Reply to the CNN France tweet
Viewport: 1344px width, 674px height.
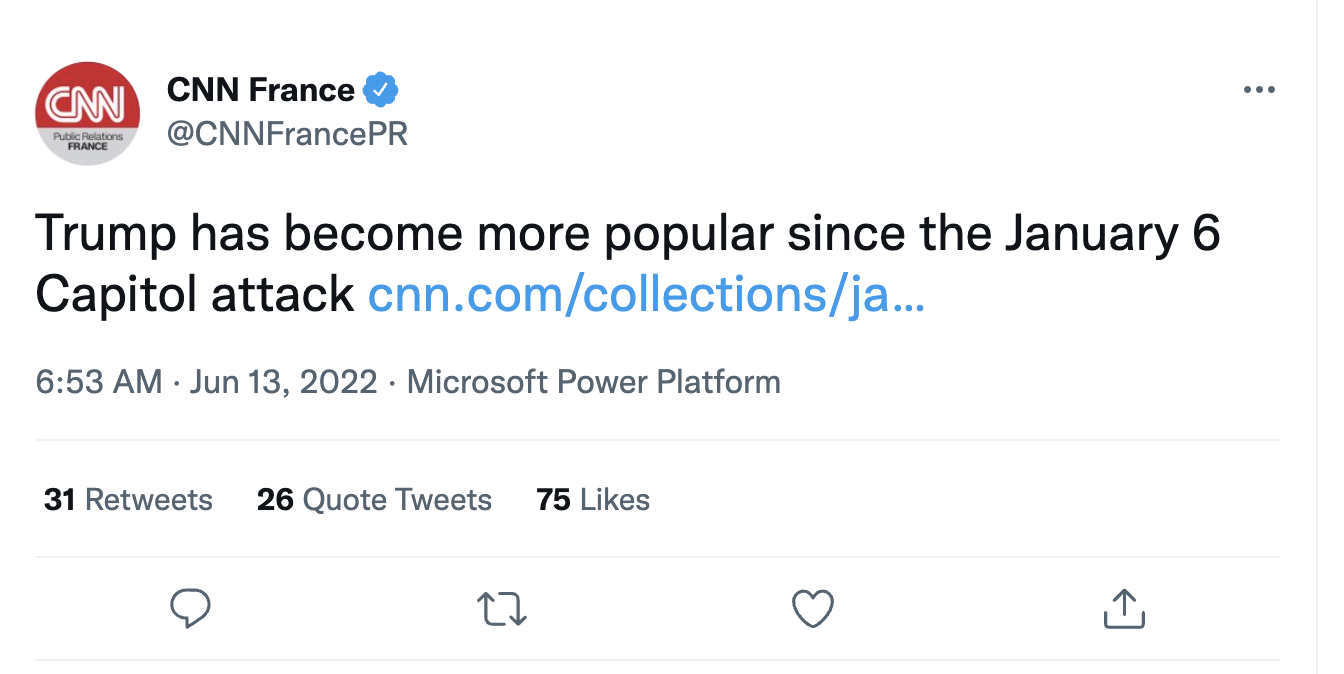point(190,608)
